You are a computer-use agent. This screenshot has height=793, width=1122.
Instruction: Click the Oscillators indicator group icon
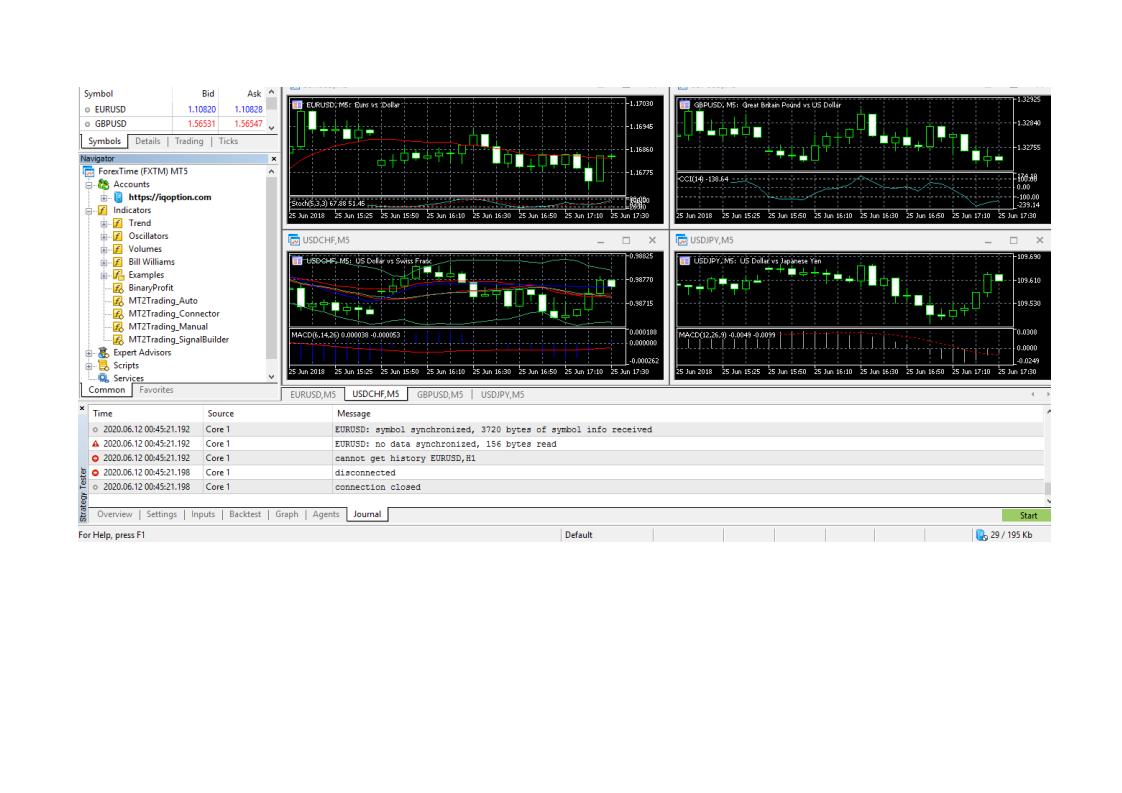coord(118,236)
